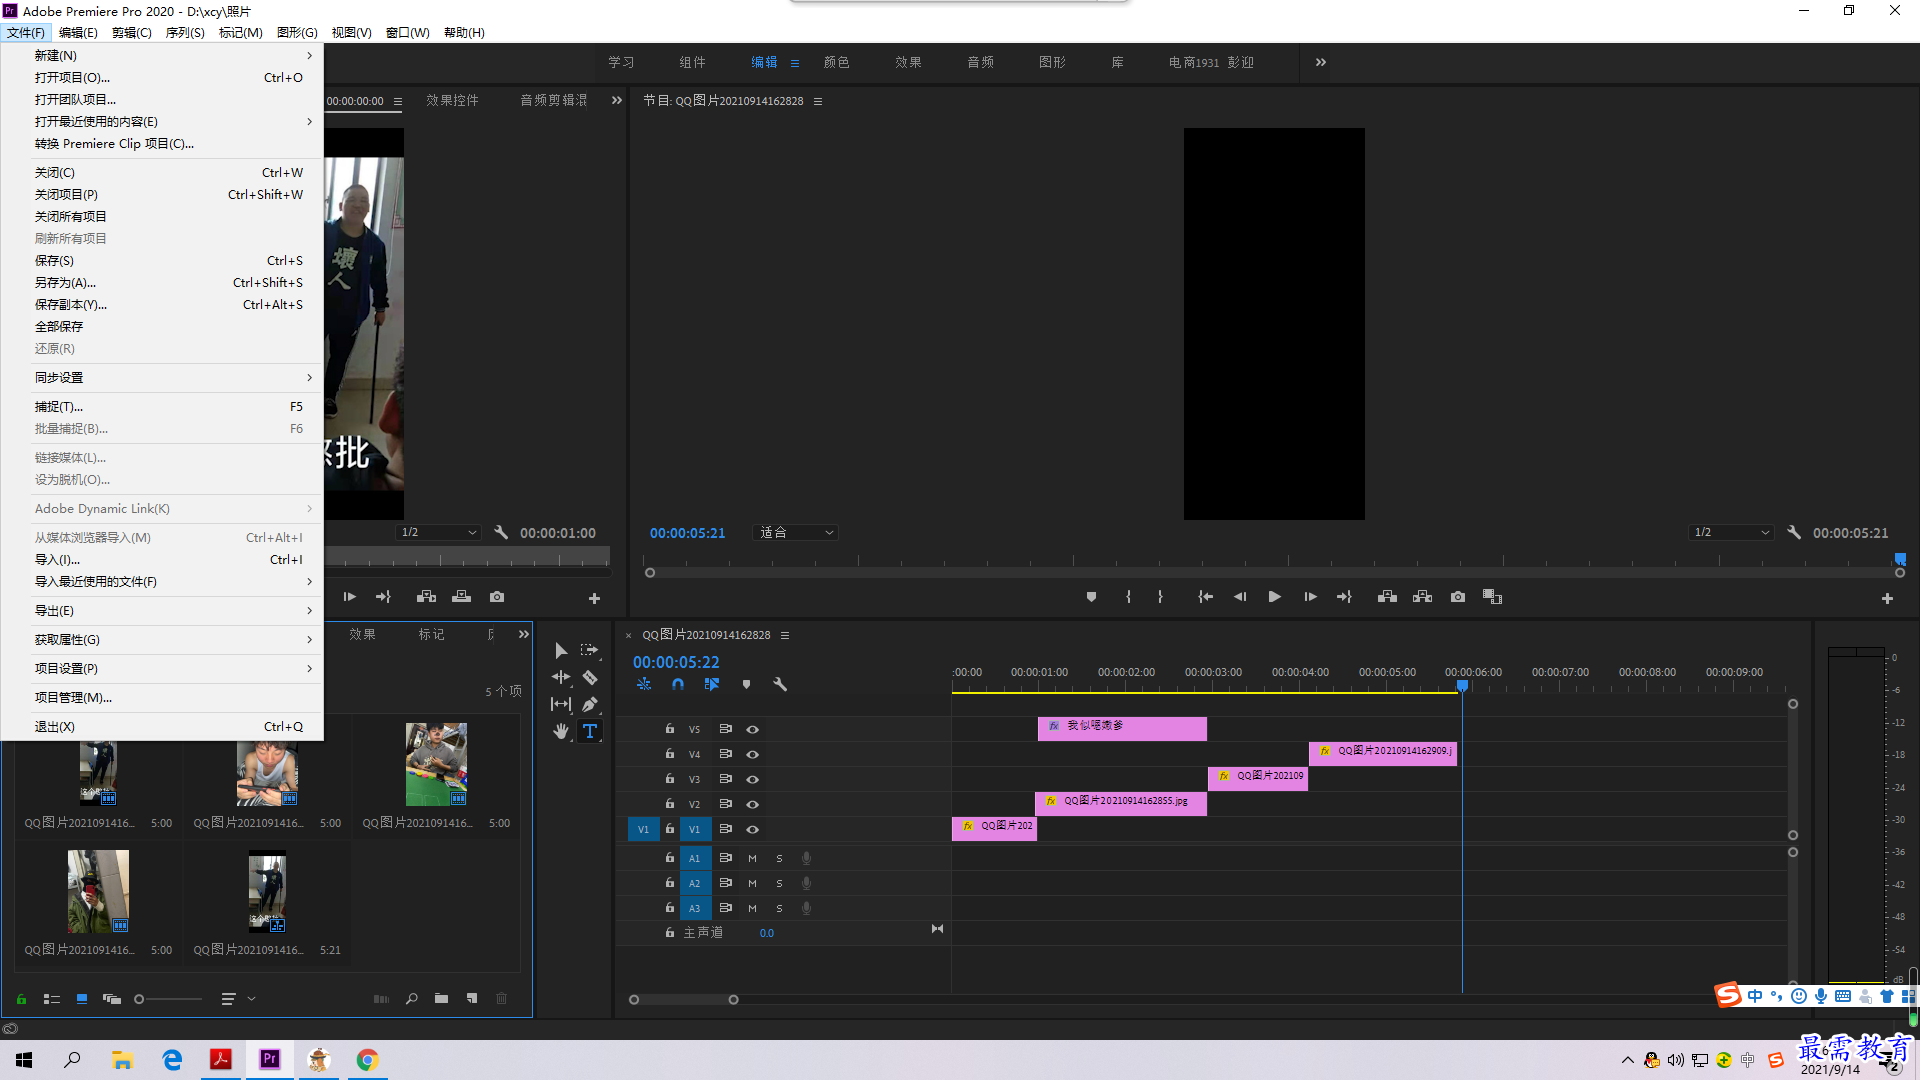Mute audio track A1
This screenshot has width=1920, height=1080.
click(x=752, y=858)
